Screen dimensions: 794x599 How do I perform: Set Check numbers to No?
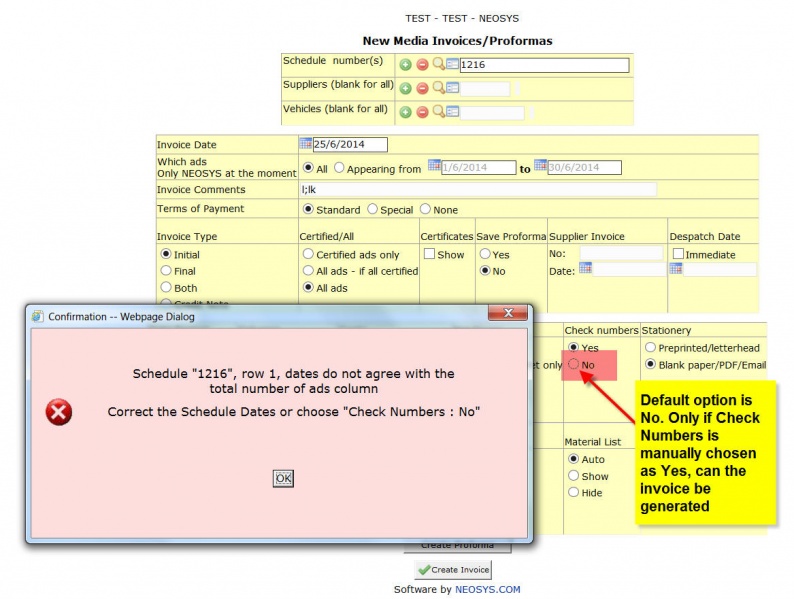click(573, 364)
